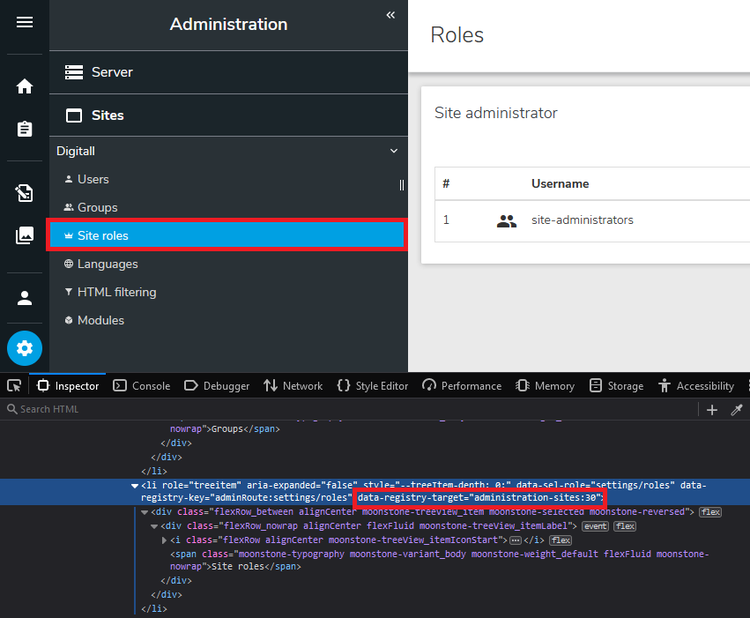Image resolution: width=750 pixels, height=618 pixels.
Task: Switch to the Debugger tab
Action: [x=217, y=386]
